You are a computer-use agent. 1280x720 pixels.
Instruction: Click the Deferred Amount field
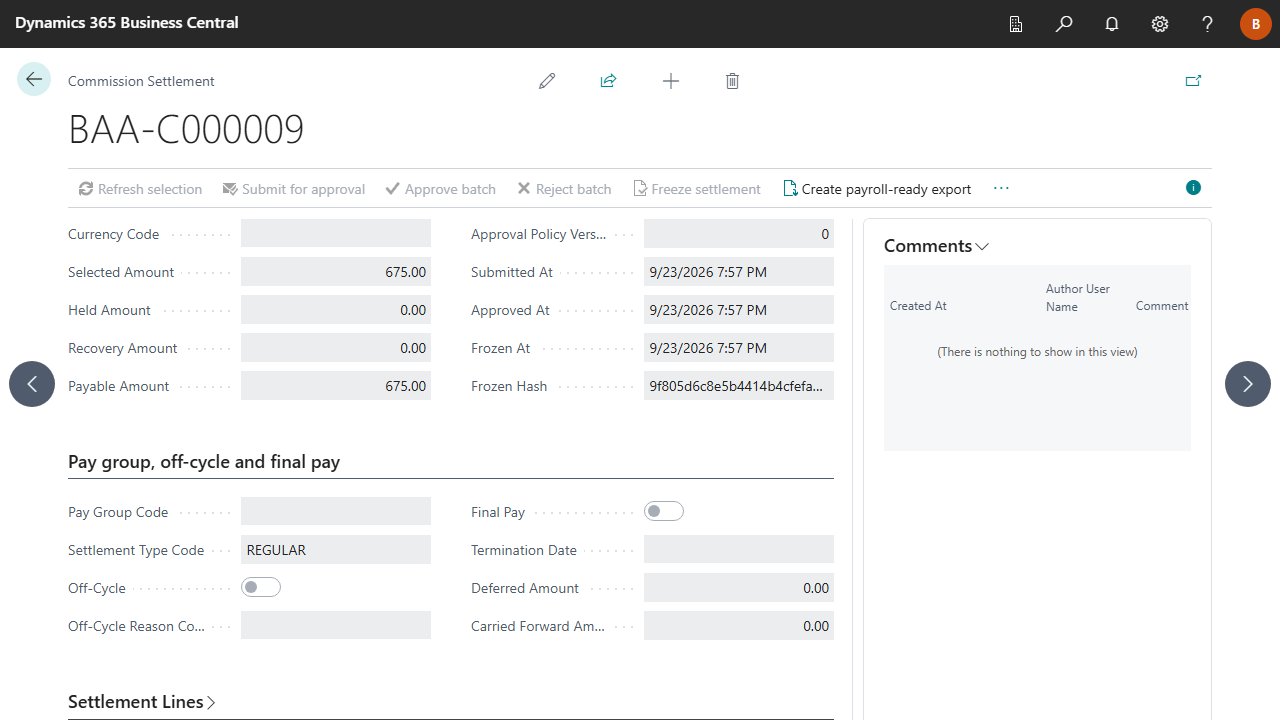click(739, 588)
